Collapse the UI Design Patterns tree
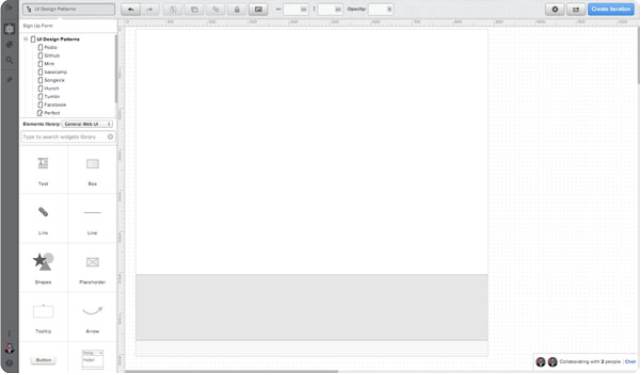Image resolution: width=642 pixels, height=375 pixels. pos(26,39)
